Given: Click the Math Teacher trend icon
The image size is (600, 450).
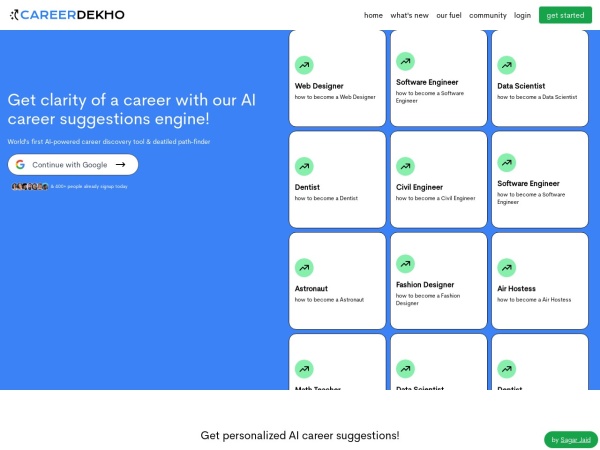Looking at the screenshot, I should coord(304,369).
